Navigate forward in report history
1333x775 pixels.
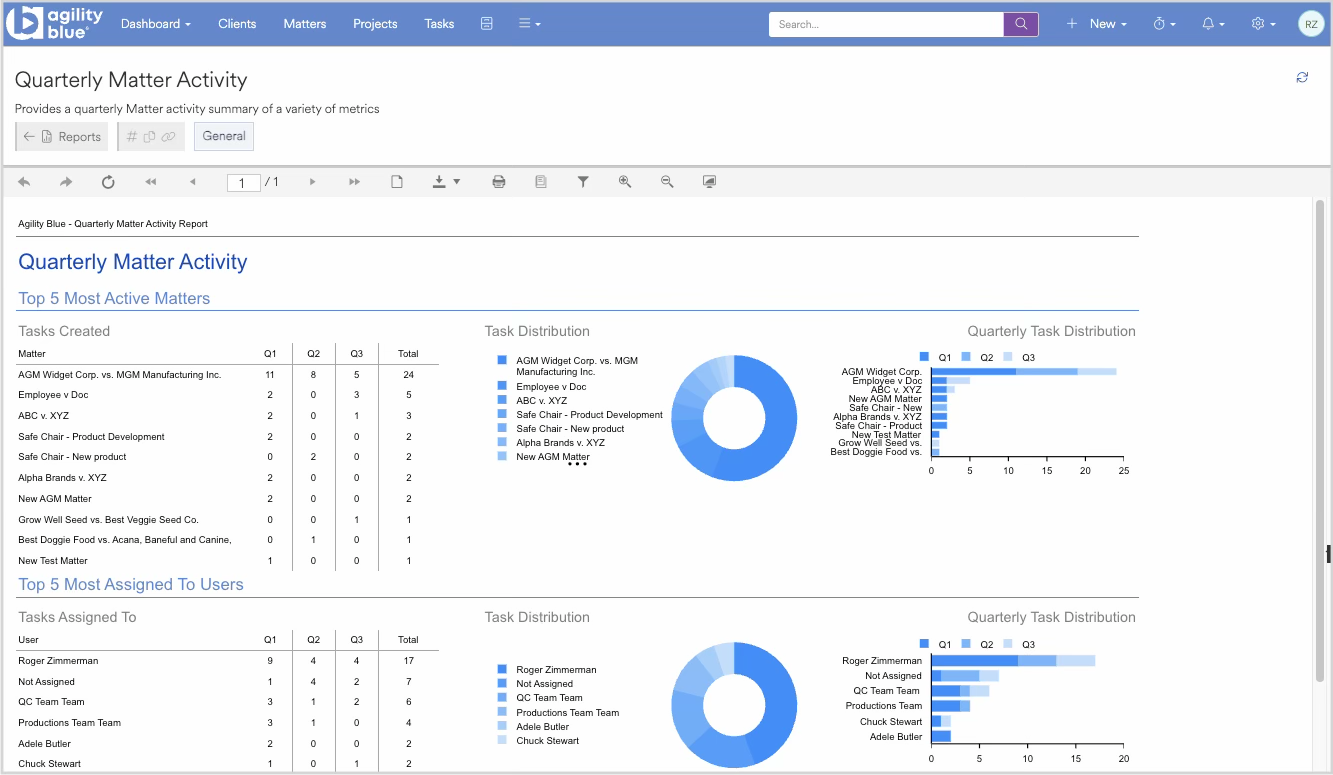tap(66, 182)
